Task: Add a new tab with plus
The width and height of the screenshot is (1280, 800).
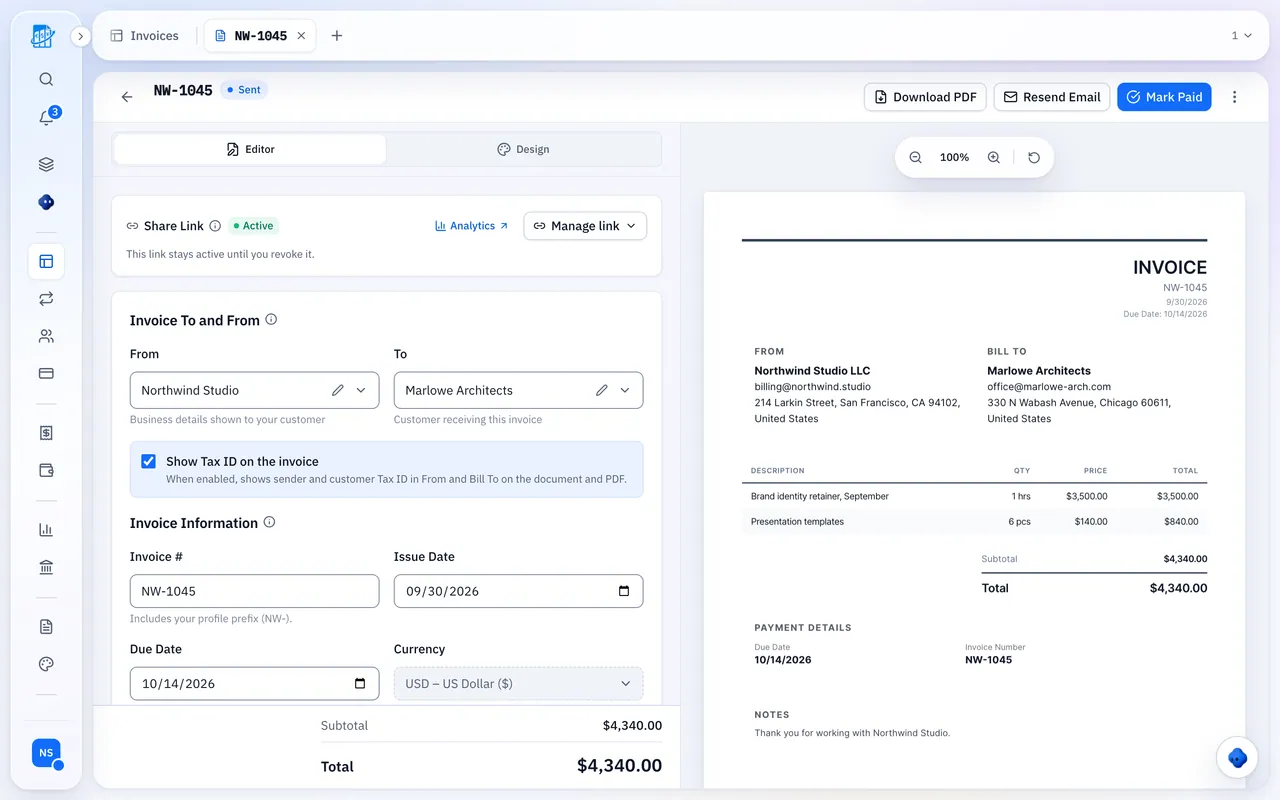Action: 337,36
